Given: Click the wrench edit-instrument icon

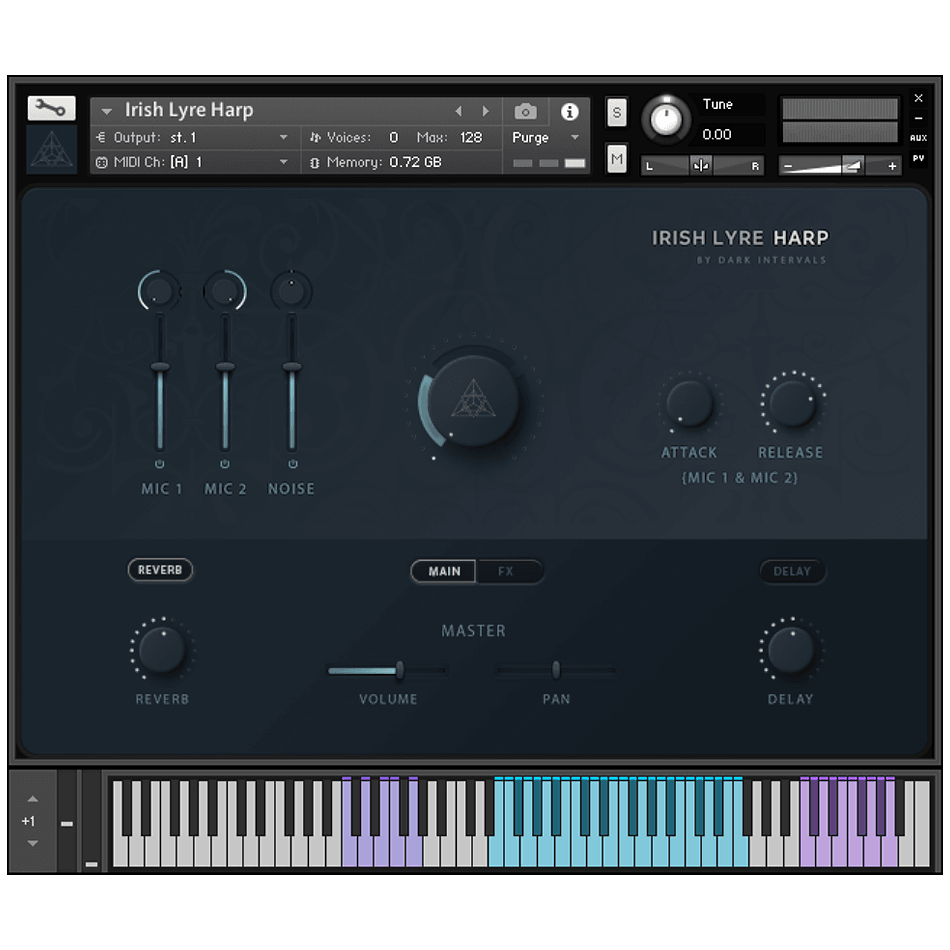Looking at the screenshot, I should [51, 108].
